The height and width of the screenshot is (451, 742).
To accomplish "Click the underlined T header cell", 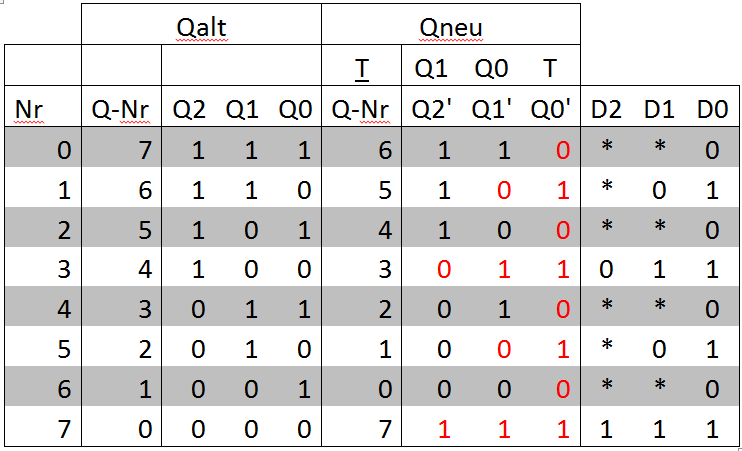I will (x=360, y=67).
